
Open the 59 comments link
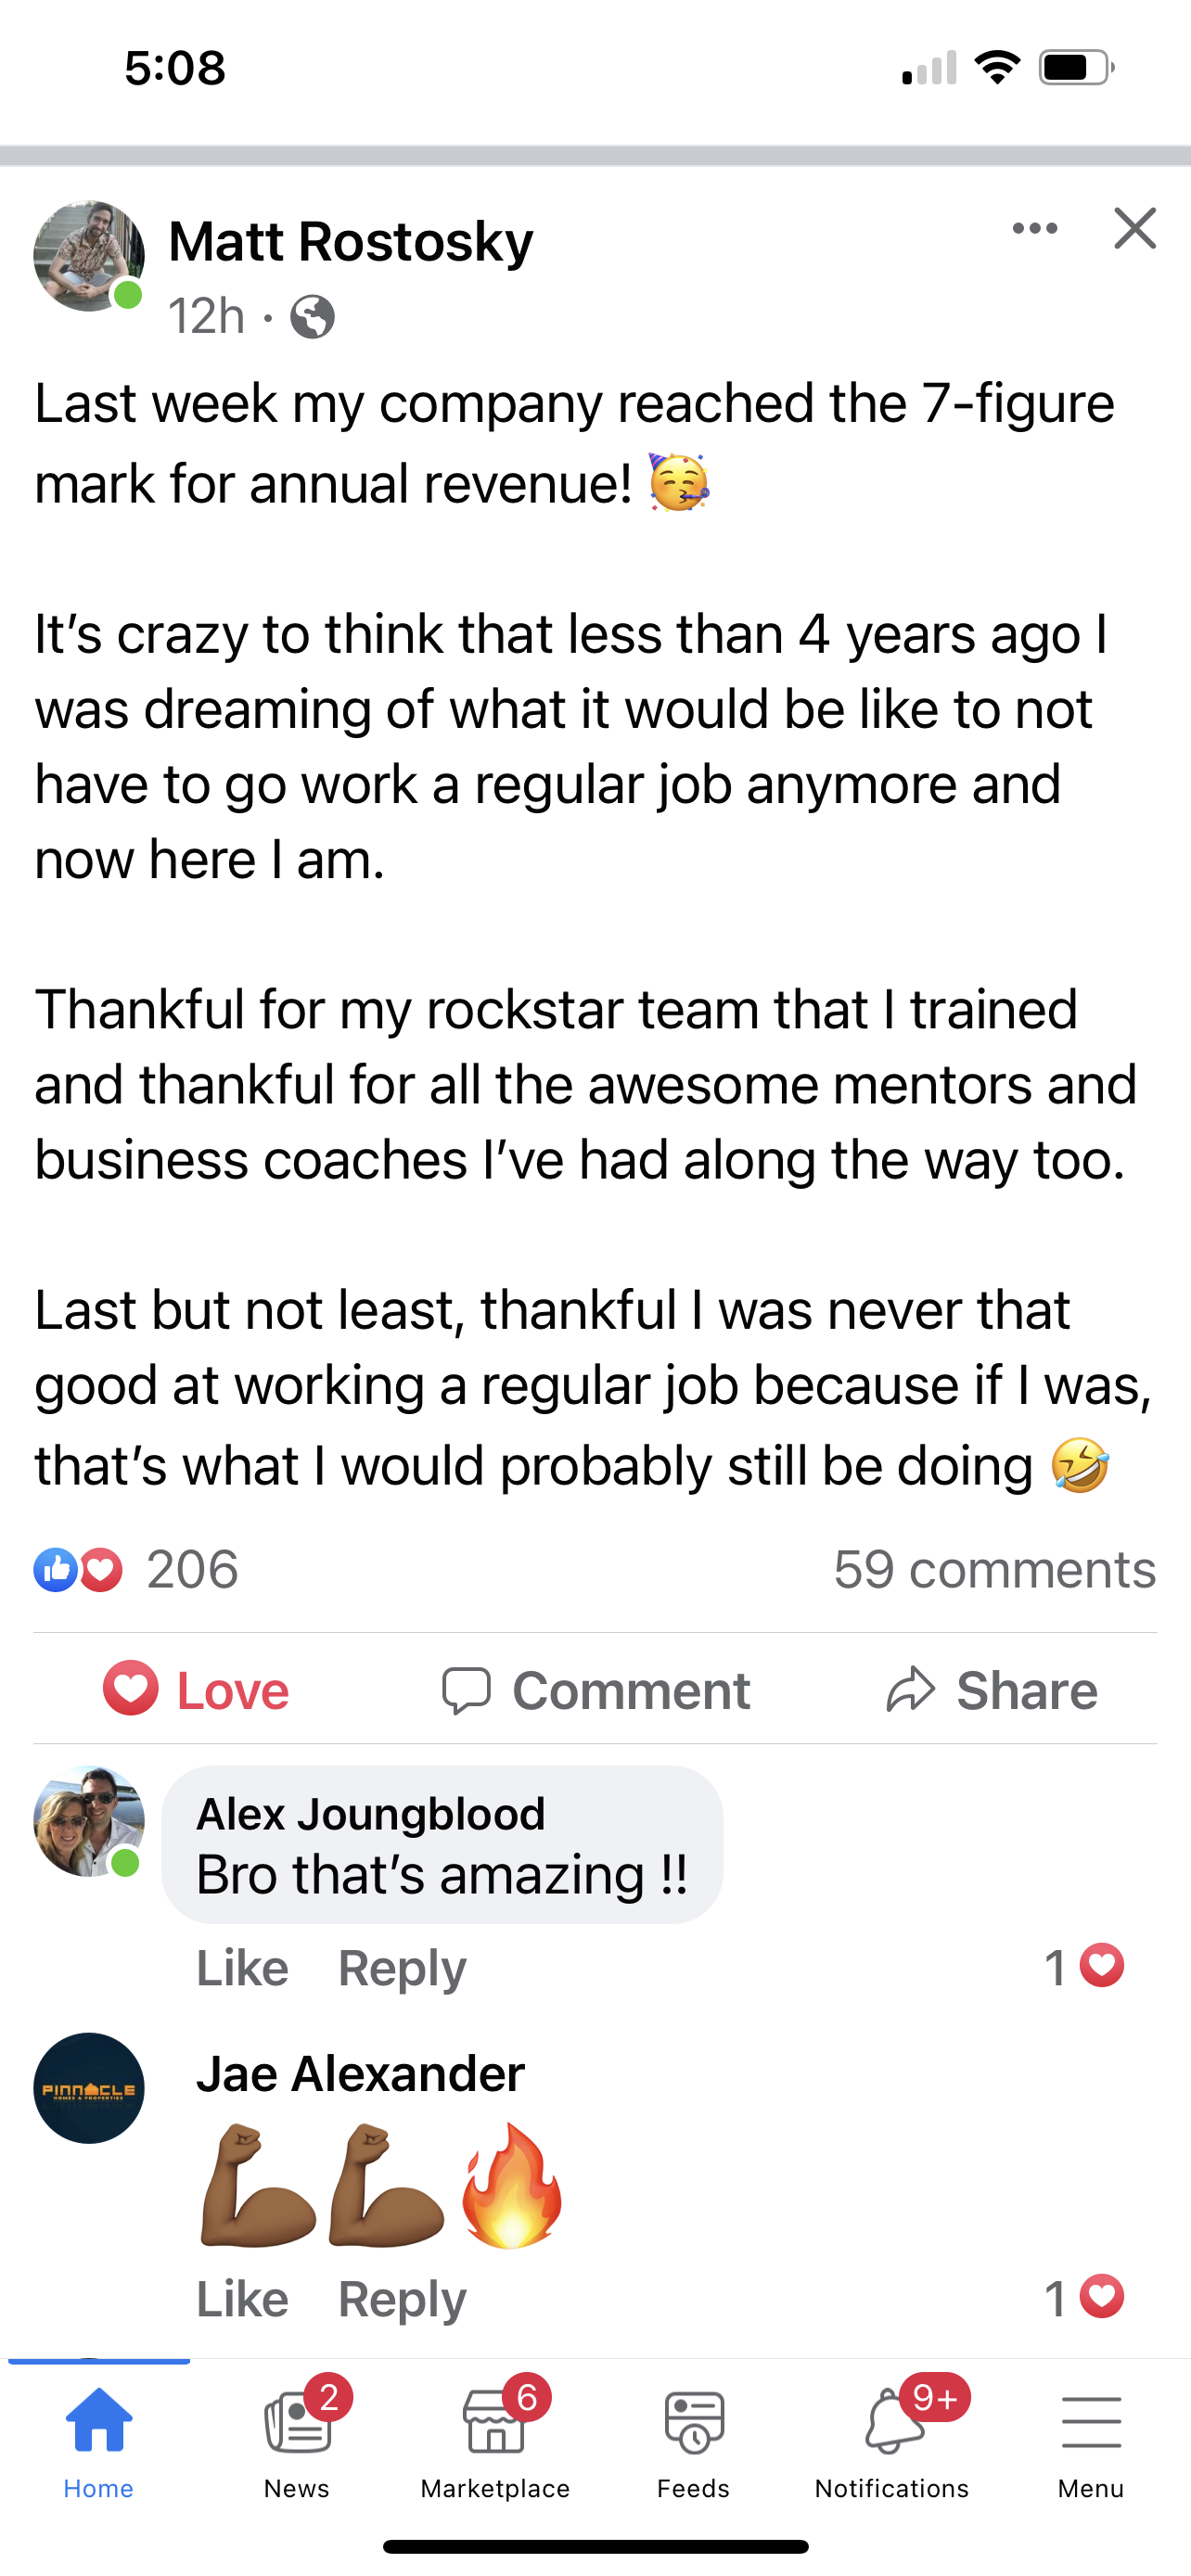994,1569
